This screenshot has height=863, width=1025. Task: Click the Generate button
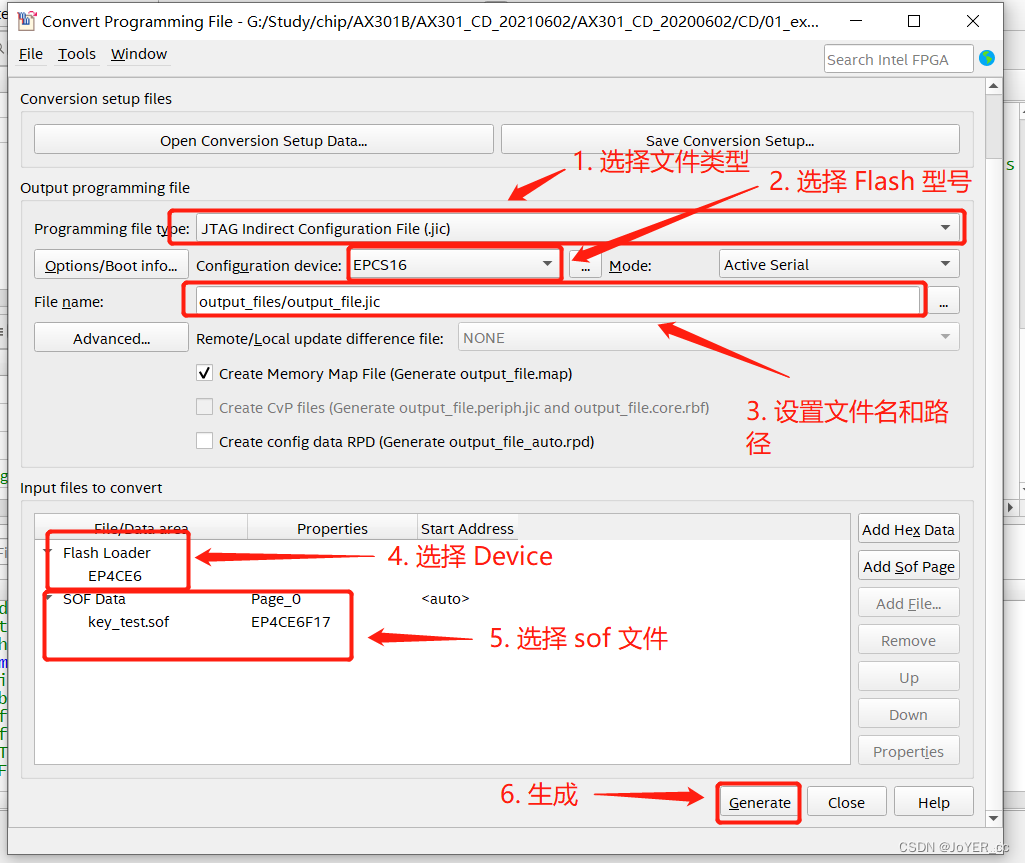coord(758,801)
